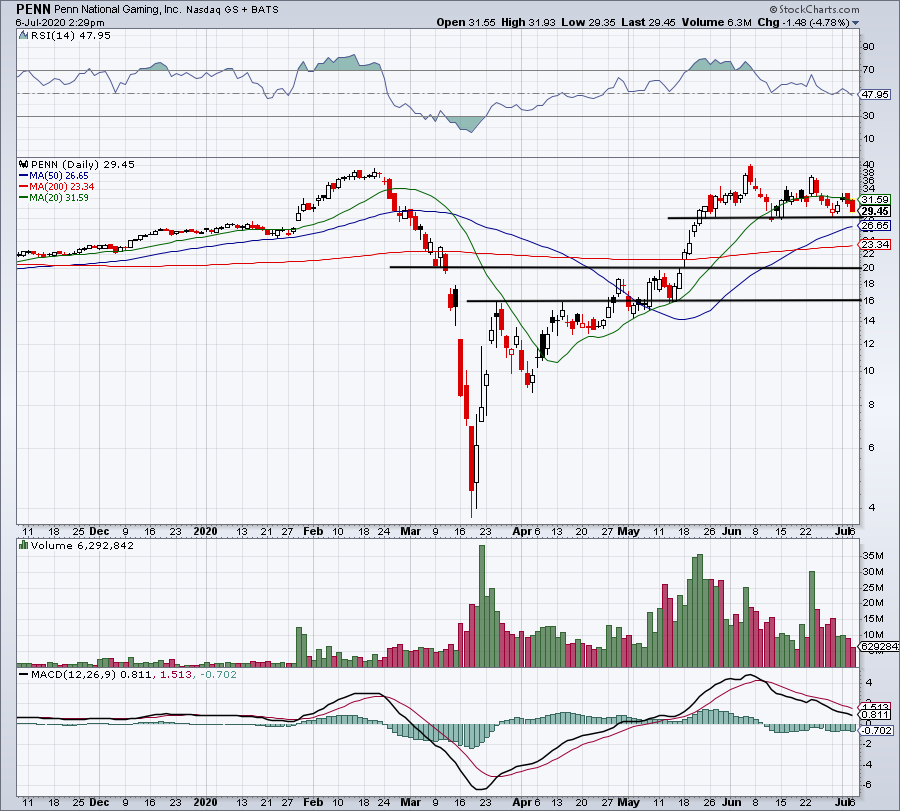900x811 pixels.
Task: Click the Volume 6,292,842 panel label
Action: pyautogui.click(x=82, y=545)
